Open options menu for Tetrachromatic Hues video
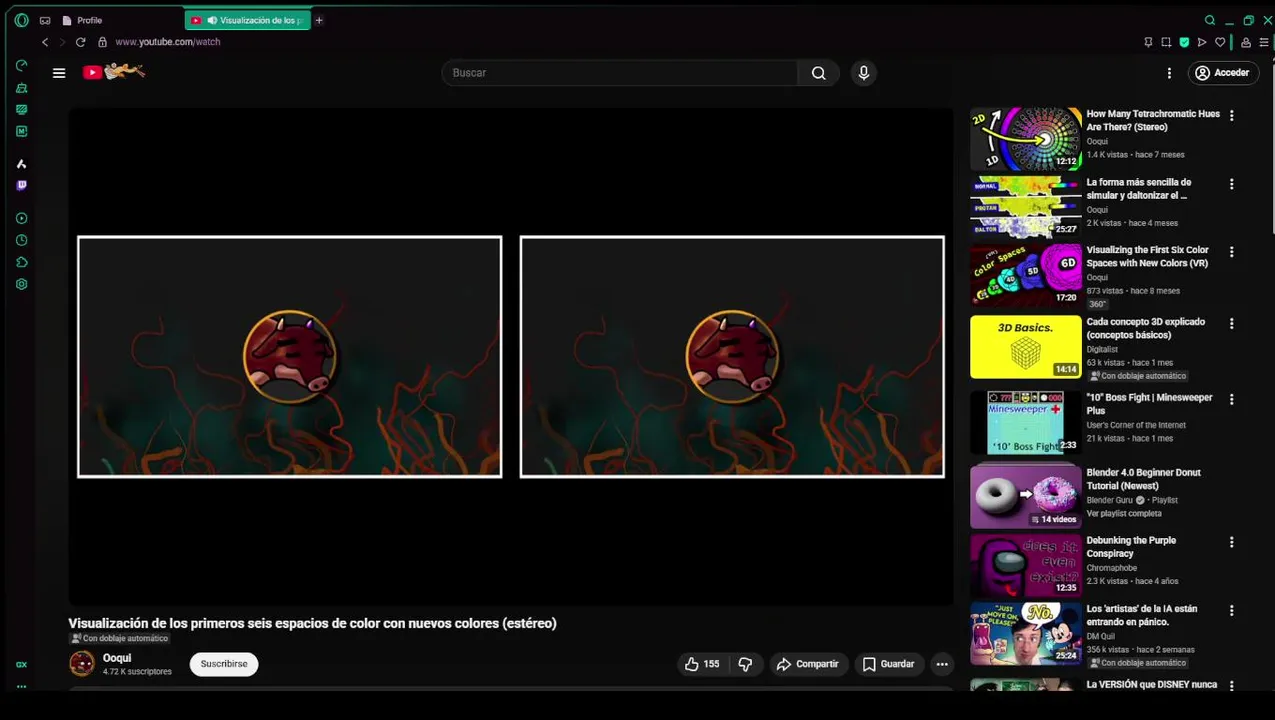The height and width of the screenshot is (720, 1275). (x=1231, y=116)
